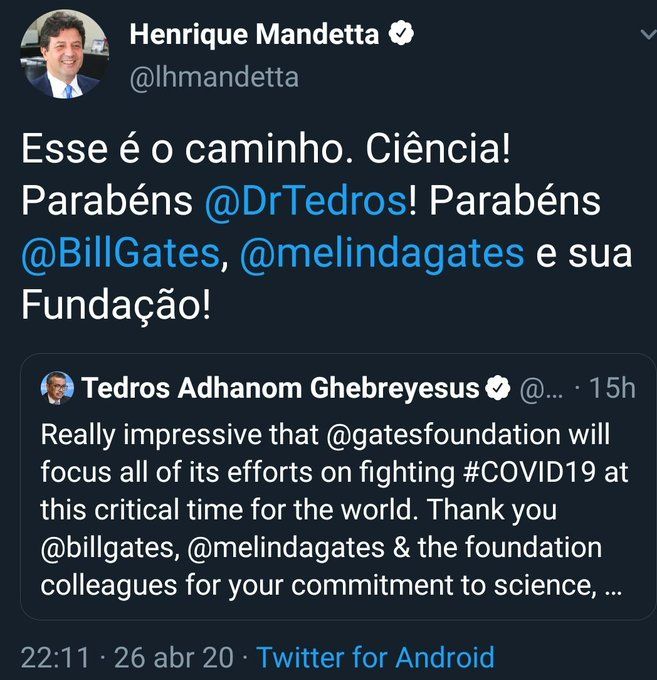This screenshot has height=680, width=657.
Task: Open the Twitter for Android source link
Action: point(375,657)
